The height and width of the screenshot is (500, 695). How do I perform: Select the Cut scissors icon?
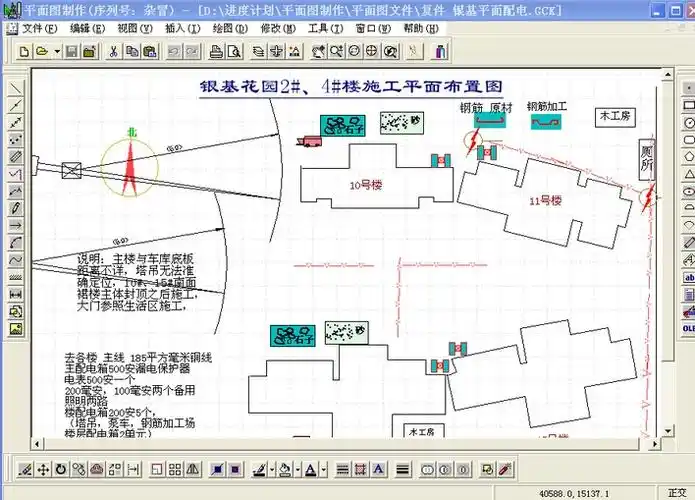pos(114,50)
